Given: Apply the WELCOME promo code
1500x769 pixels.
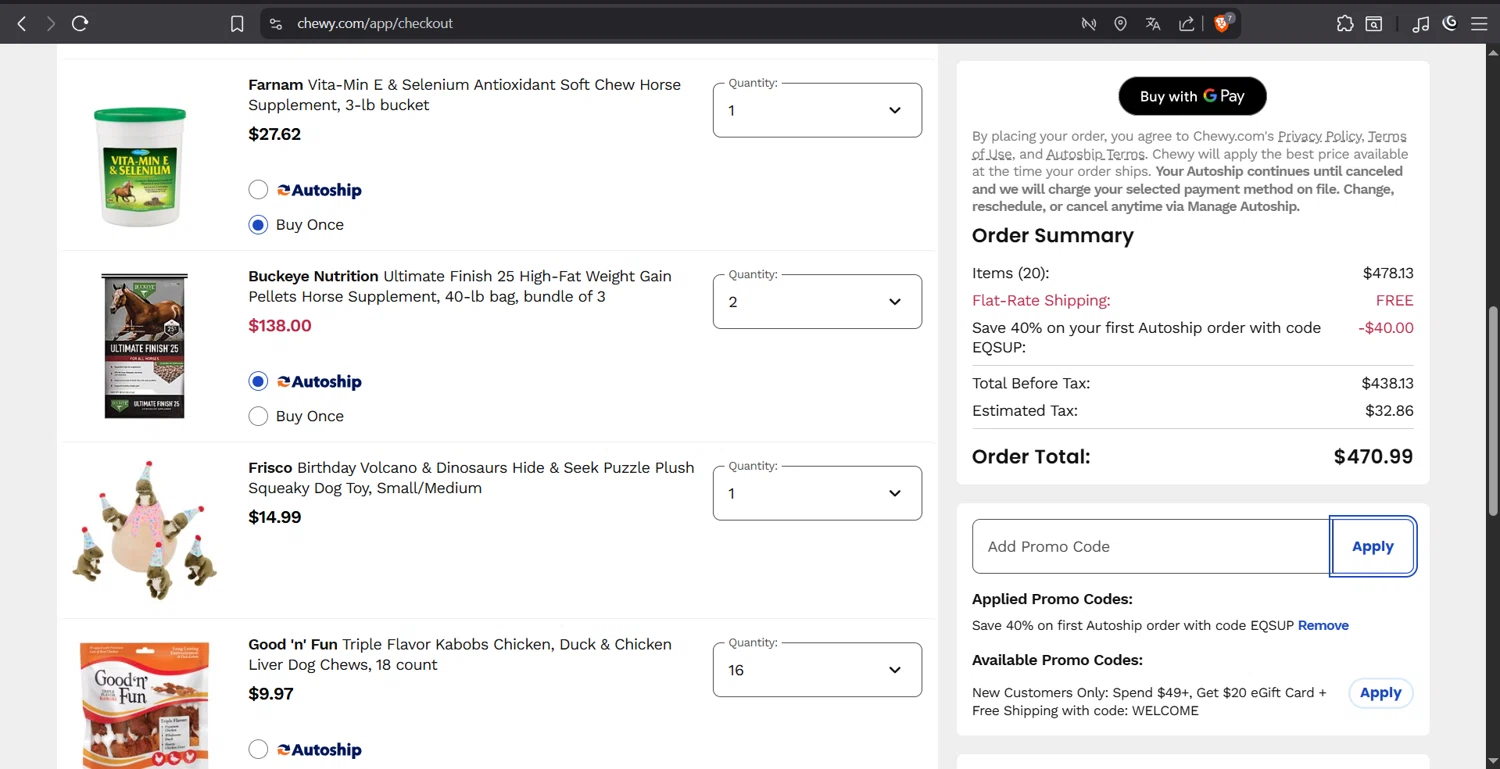Looking at the screenshot, I should point(1380,692).
